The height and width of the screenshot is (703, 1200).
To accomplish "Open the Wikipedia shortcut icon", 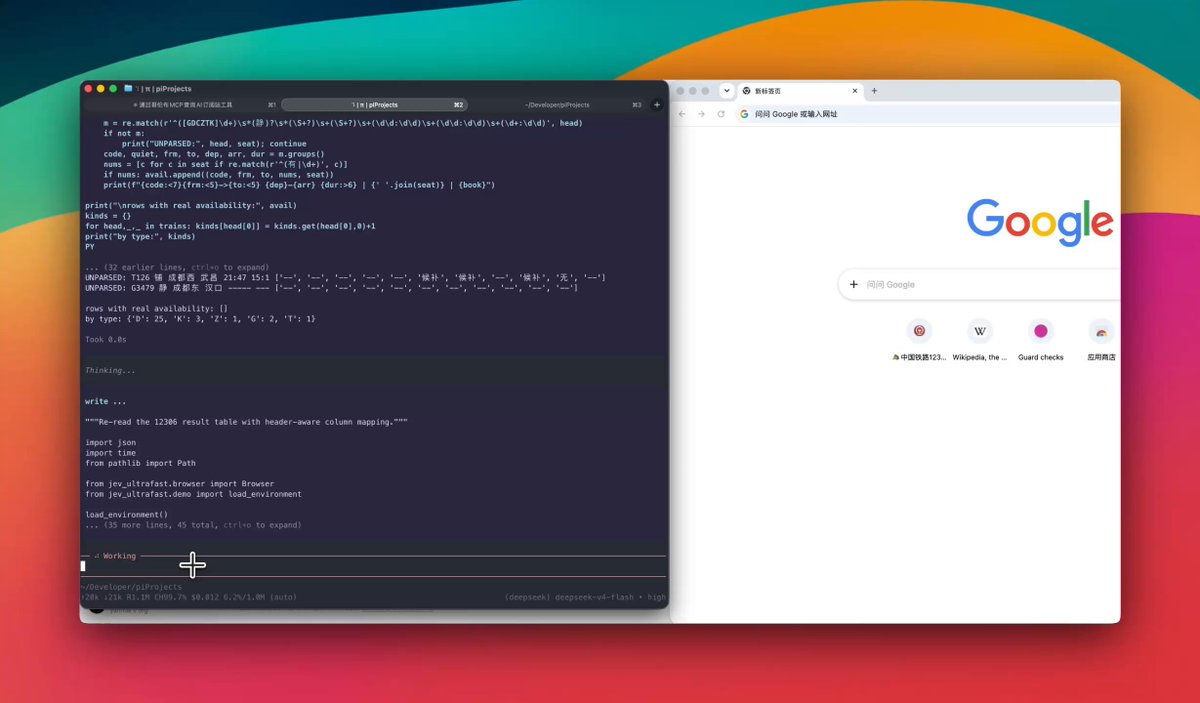I will [x=980, y=331].
